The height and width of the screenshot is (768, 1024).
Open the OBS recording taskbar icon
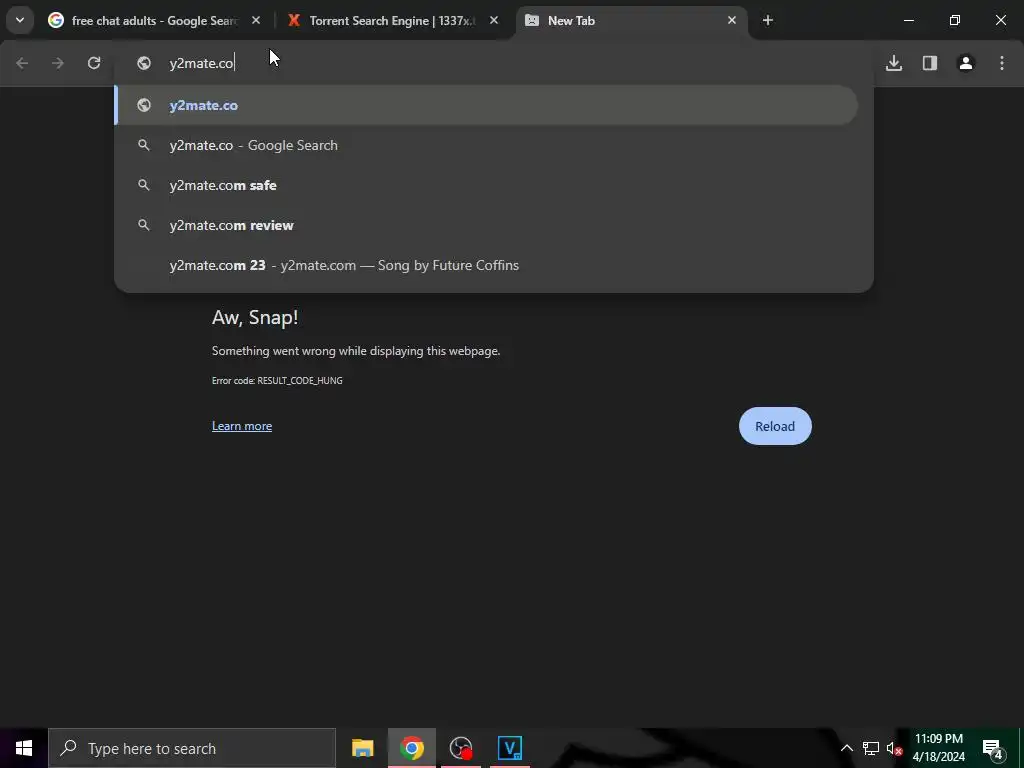(x=461, y=748)
